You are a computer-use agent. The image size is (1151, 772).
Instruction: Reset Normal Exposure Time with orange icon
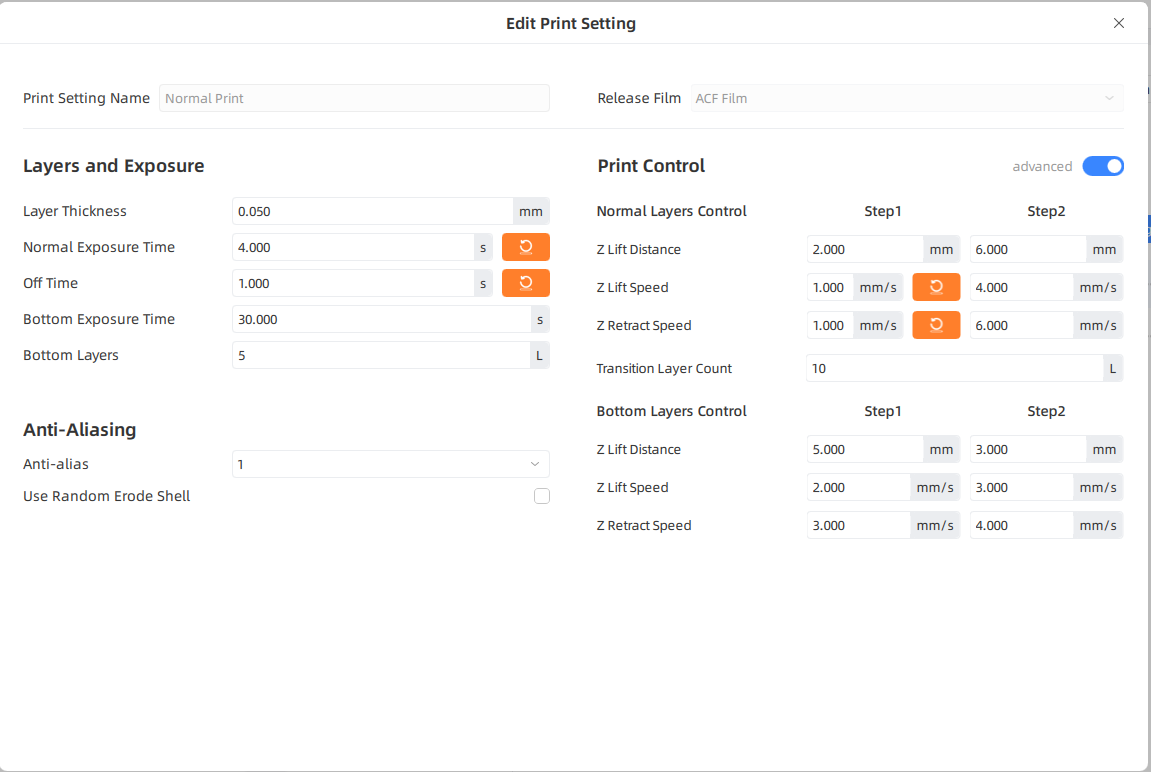pyautogui.click(x=525, y=247)
